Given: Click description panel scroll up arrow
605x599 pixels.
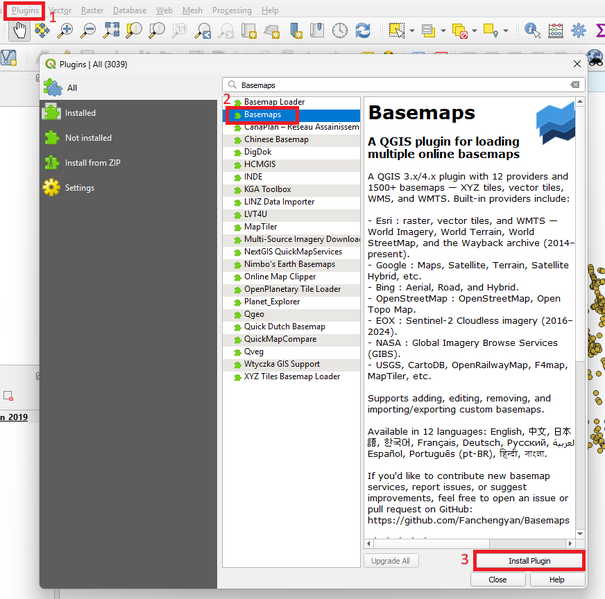Looking at the screenshot, I should [580, 102].
